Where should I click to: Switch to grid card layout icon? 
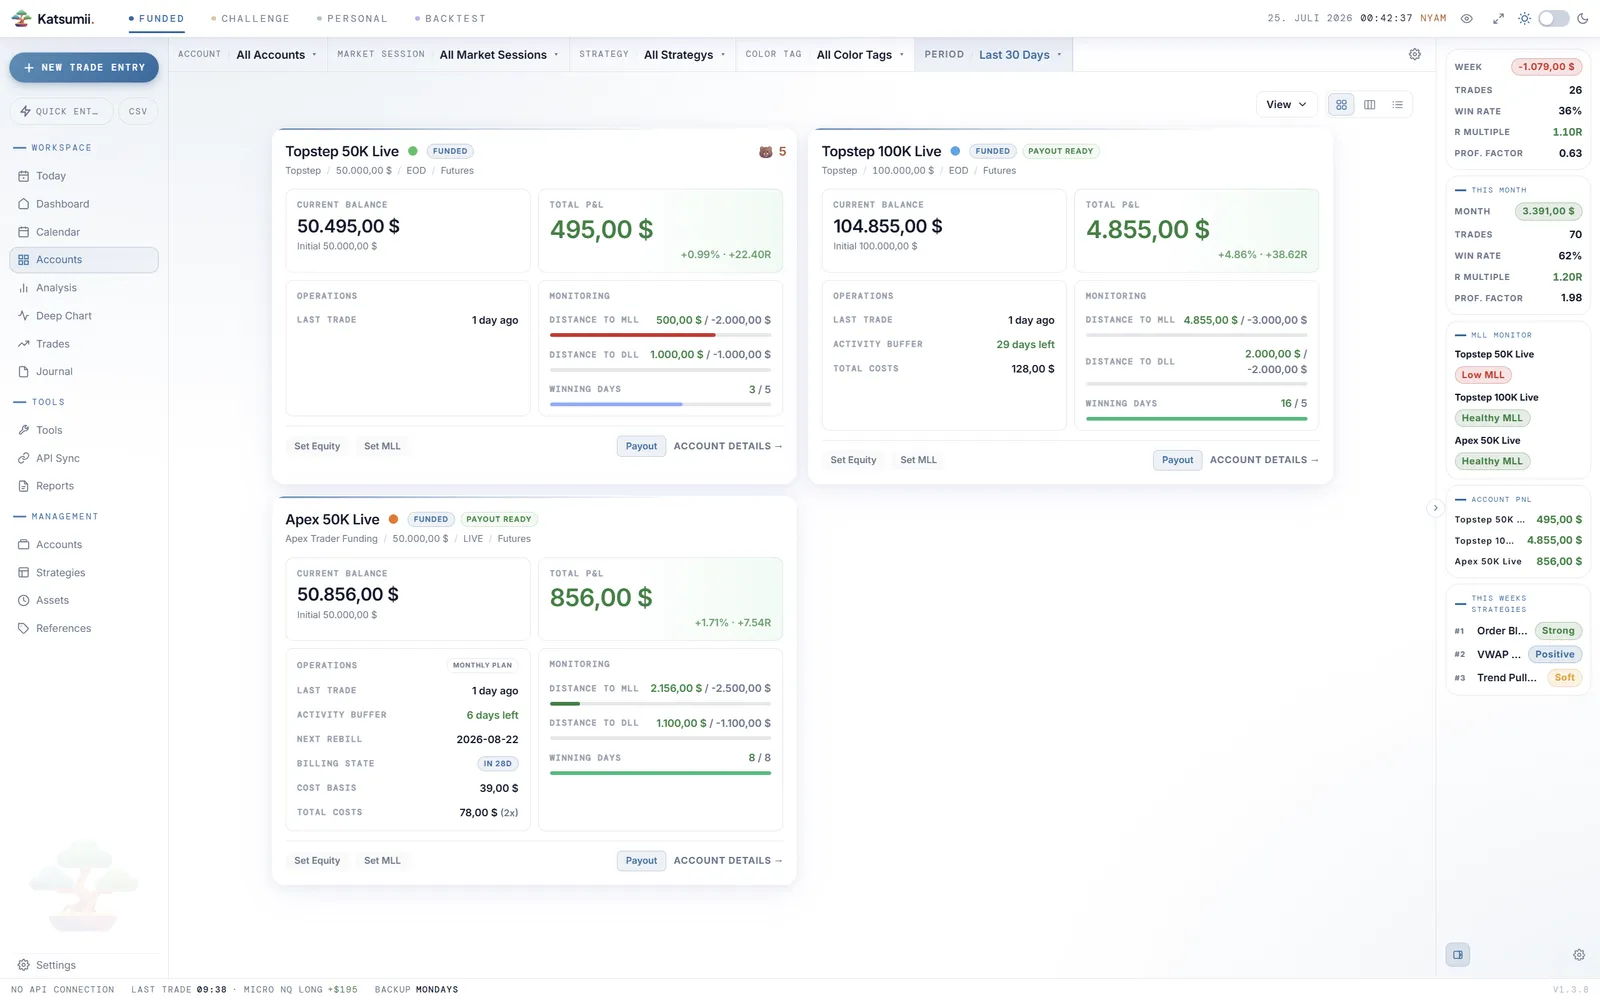click(x=1341, y=104)
